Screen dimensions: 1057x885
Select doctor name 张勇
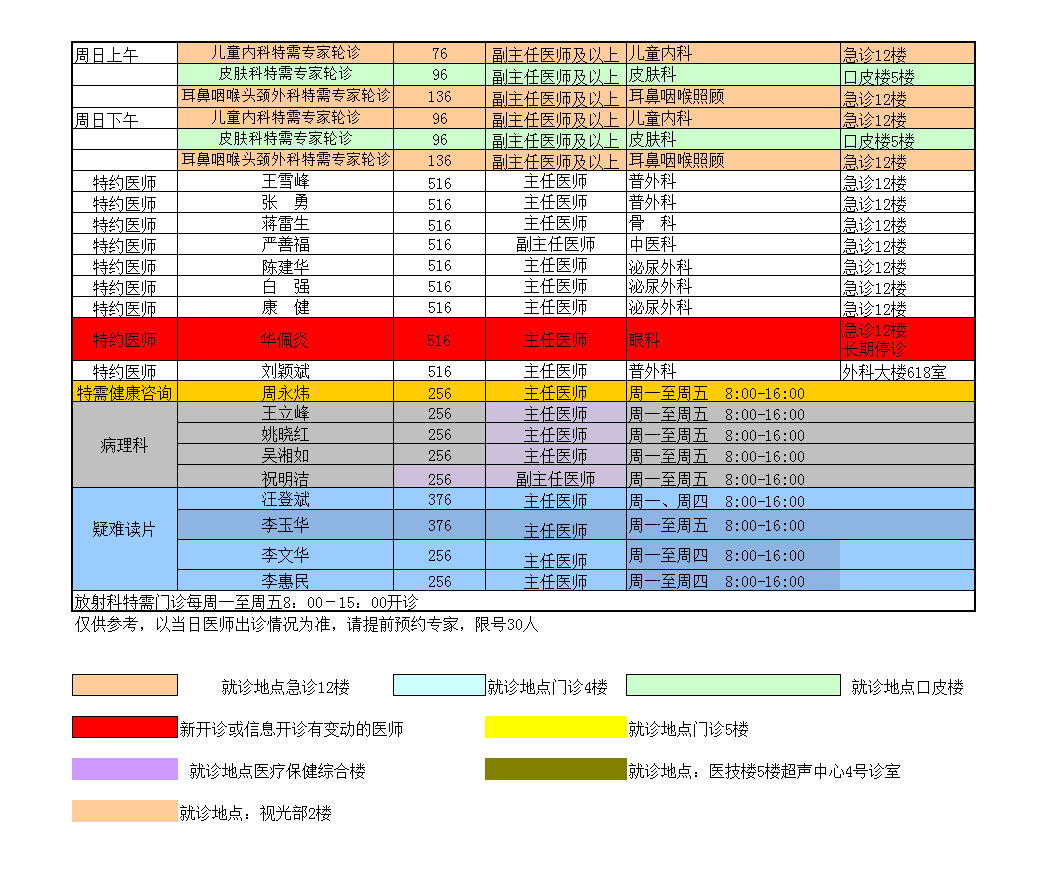click(x=285, y=202)
